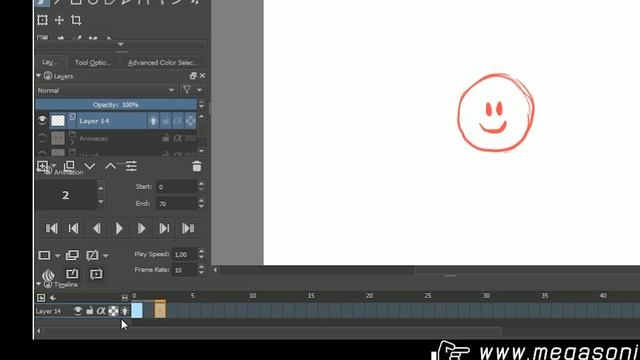Open remove frame dropdown arrow
Viewport: 640px width, 360px height.
pos(106,256)
